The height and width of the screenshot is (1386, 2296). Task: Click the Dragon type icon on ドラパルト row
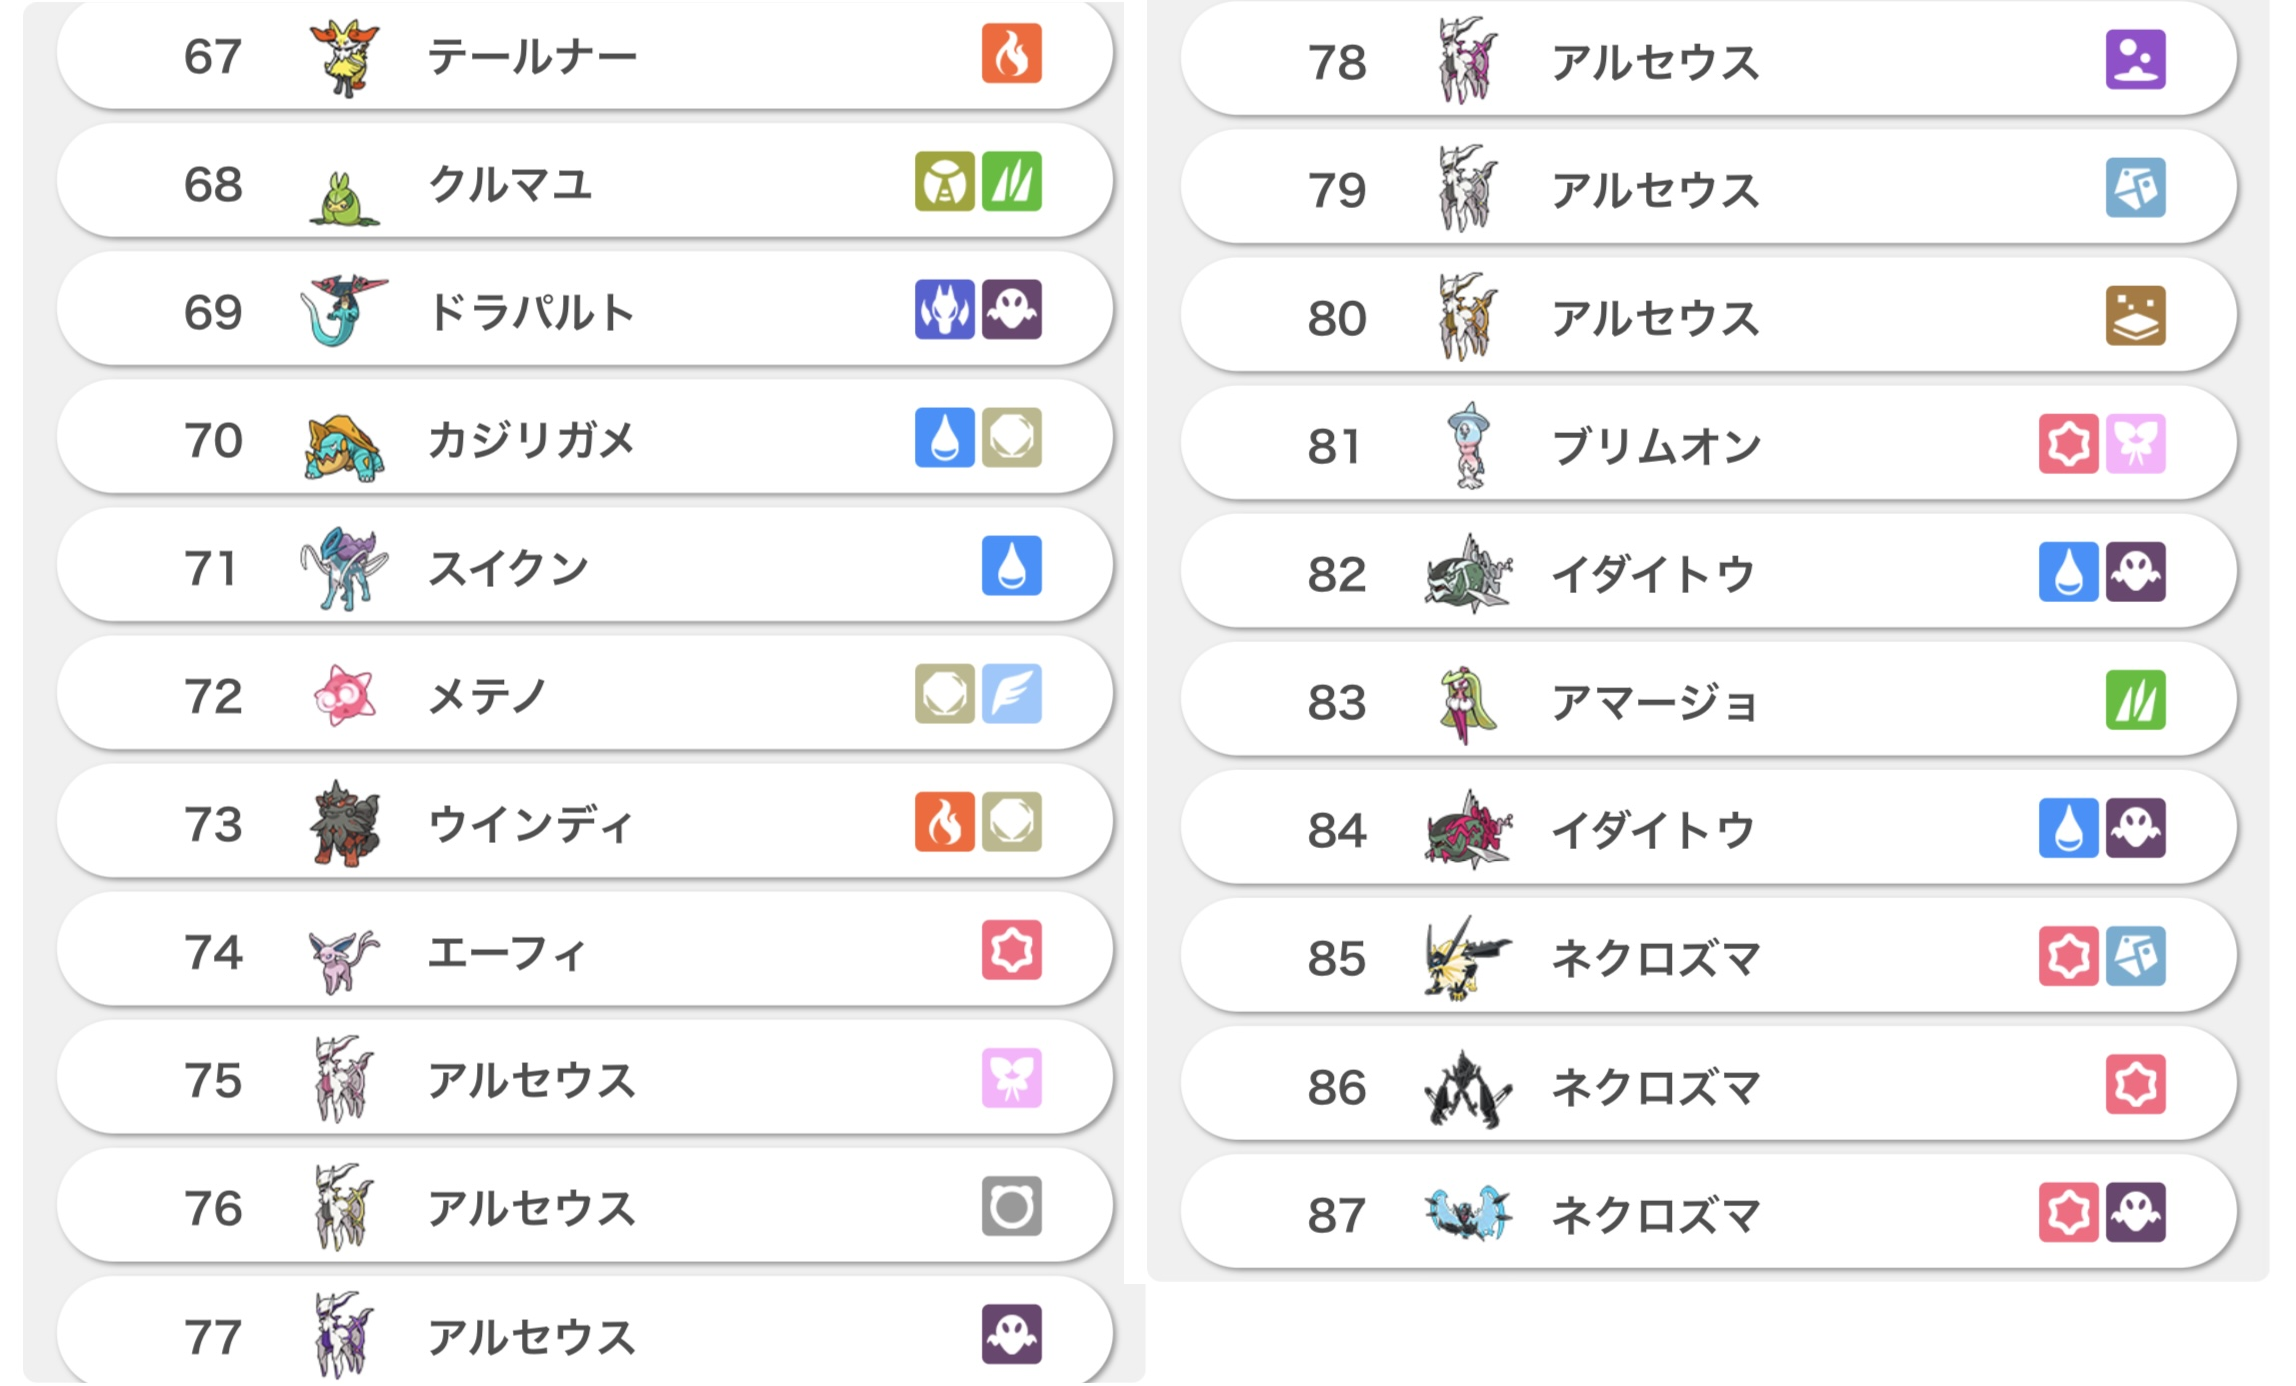944,309
